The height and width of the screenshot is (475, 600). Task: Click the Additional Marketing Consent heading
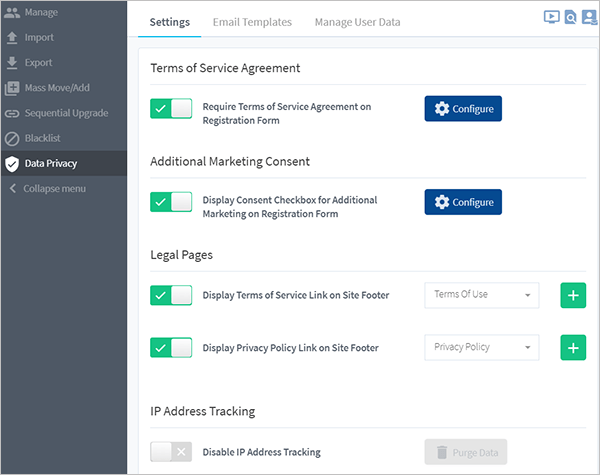pos(230,162)
